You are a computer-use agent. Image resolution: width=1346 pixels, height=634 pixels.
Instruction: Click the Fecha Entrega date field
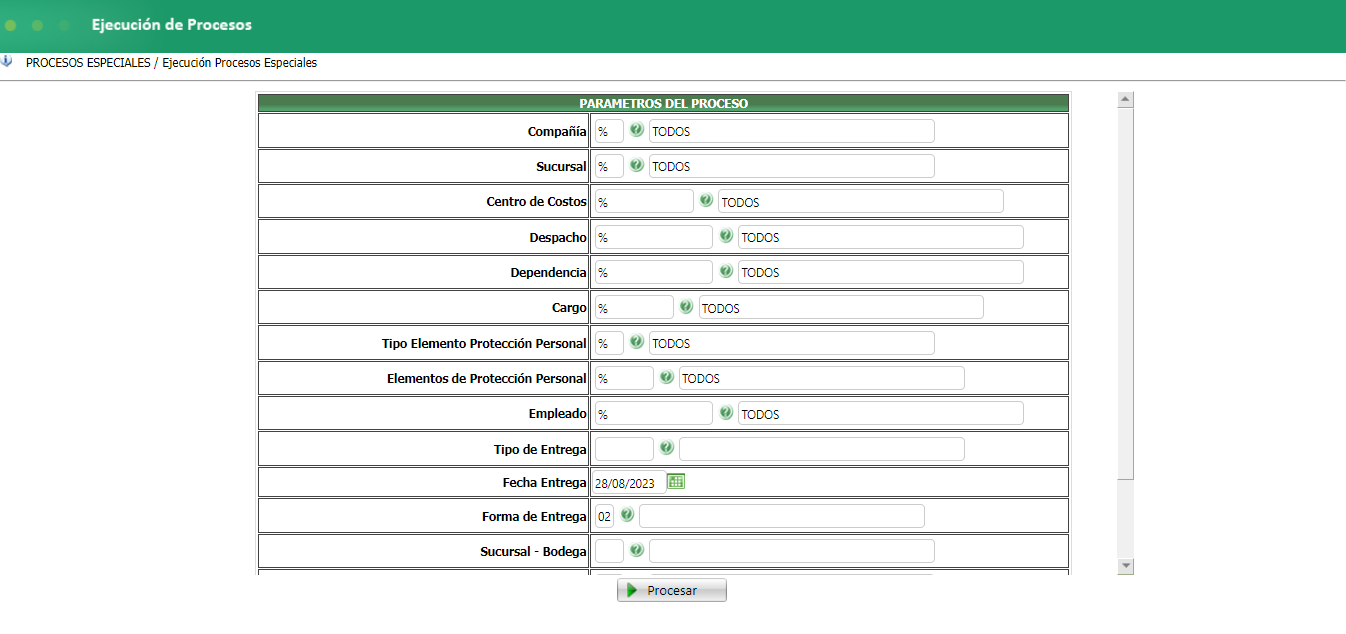(x=629, y=483)
